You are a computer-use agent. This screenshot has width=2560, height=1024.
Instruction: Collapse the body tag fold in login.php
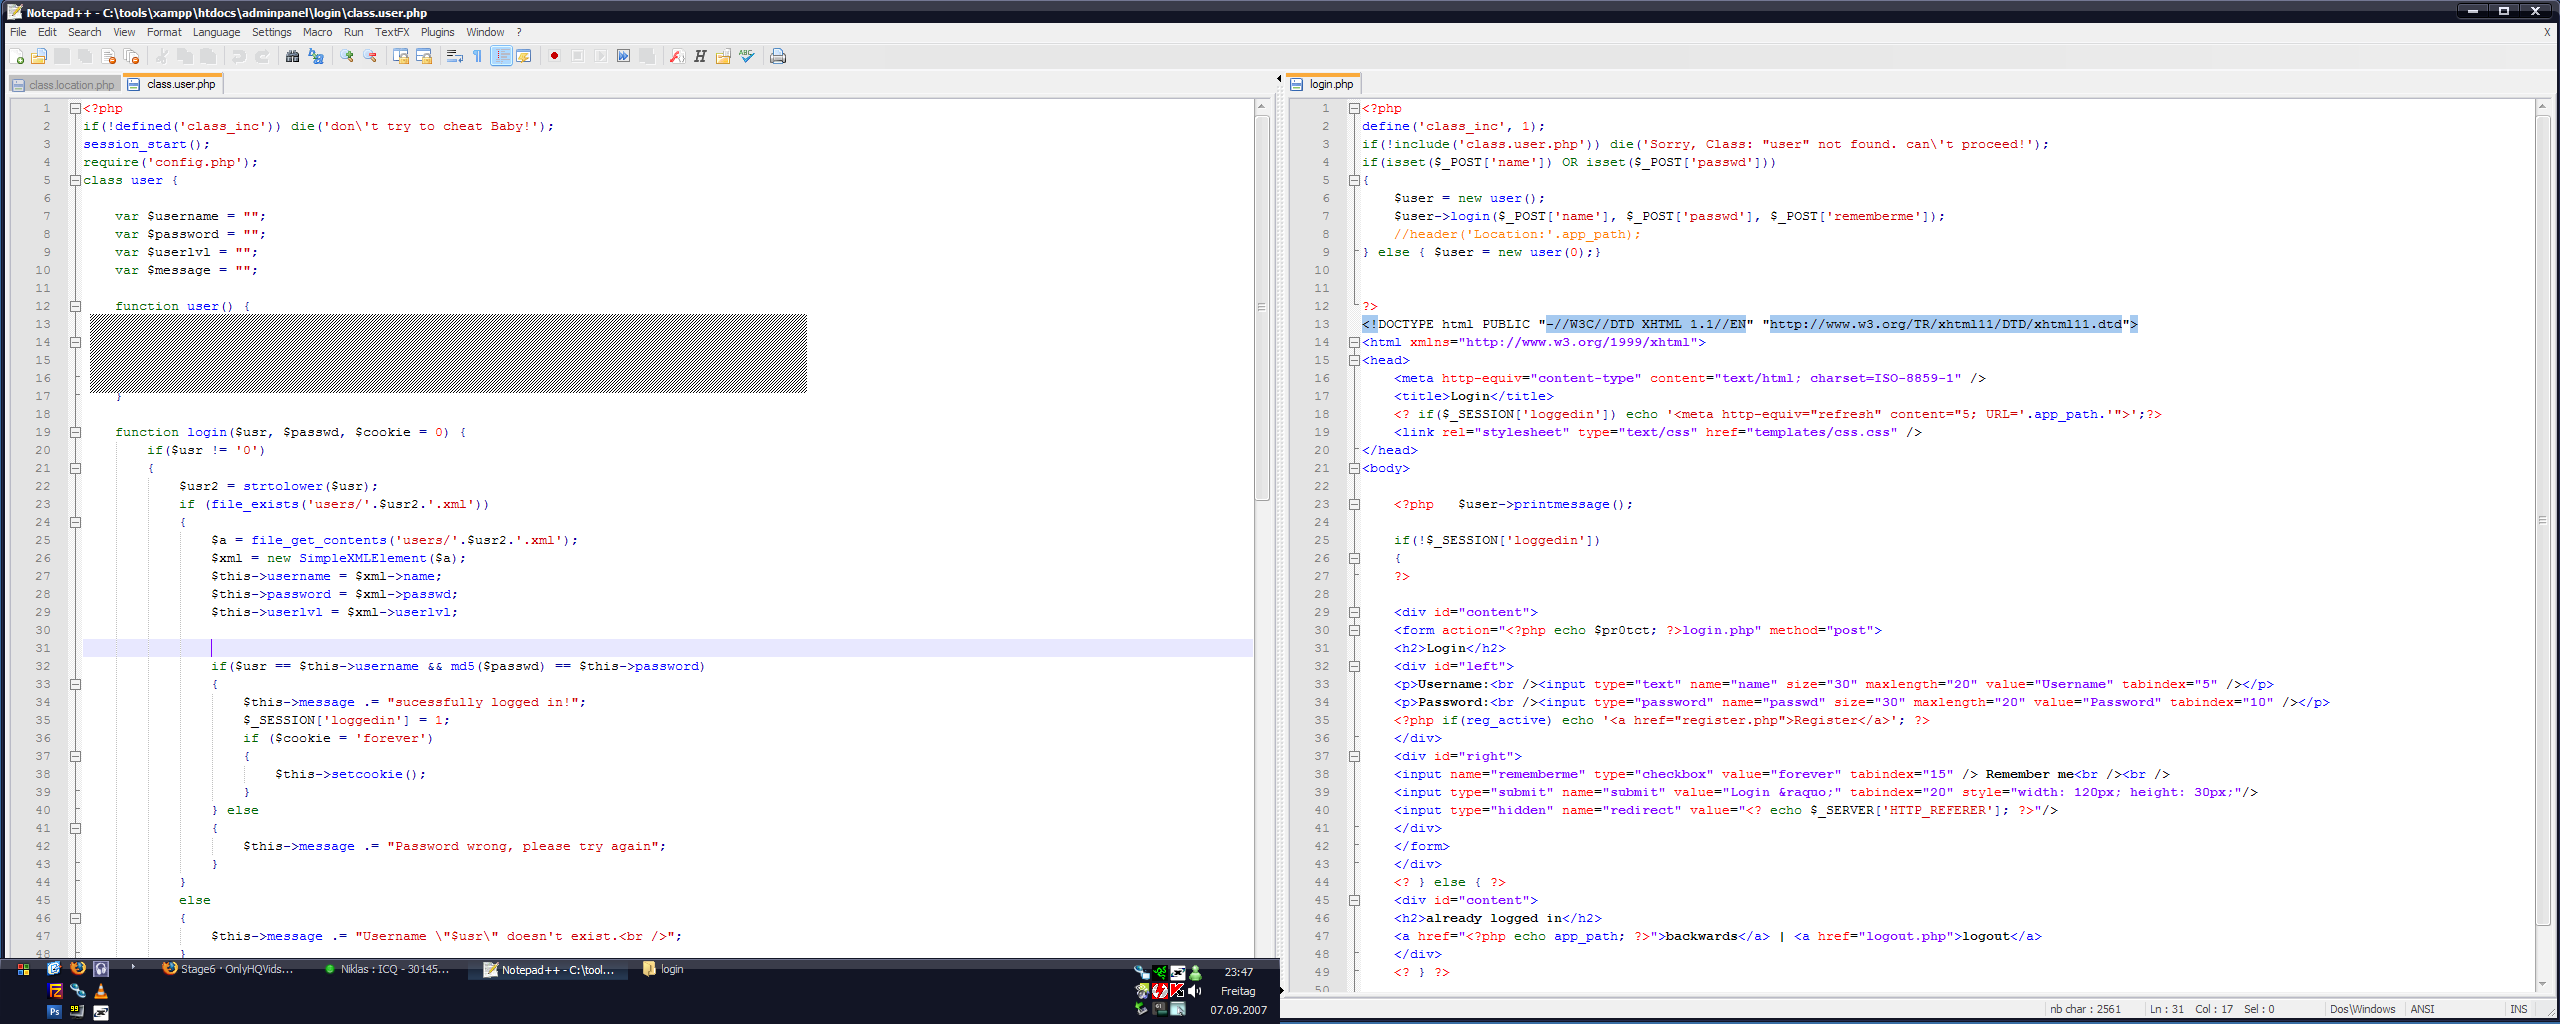1354,468
